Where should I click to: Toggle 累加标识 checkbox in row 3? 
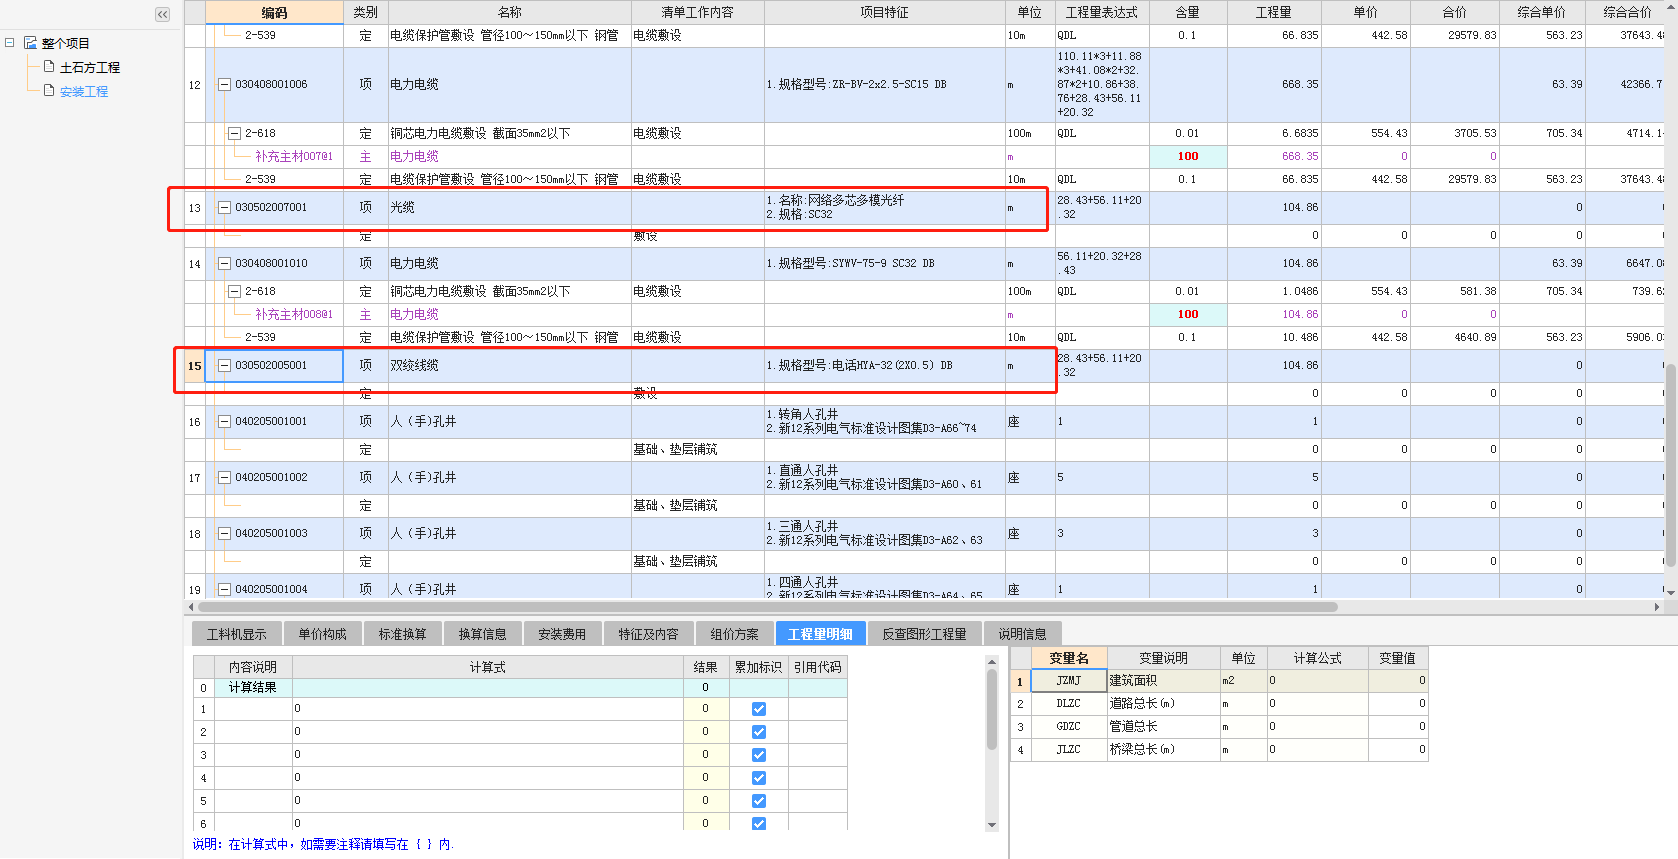[x=759, y=755]
